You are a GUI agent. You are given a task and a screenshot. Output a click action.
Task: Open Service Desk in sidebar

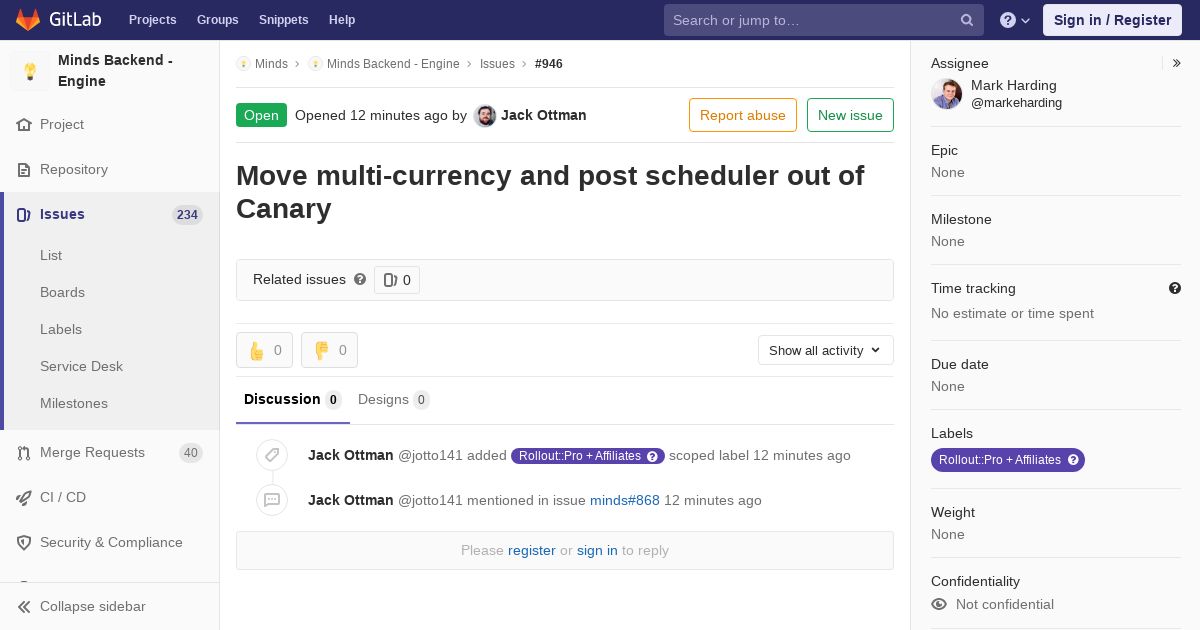[x=81, y=367]
